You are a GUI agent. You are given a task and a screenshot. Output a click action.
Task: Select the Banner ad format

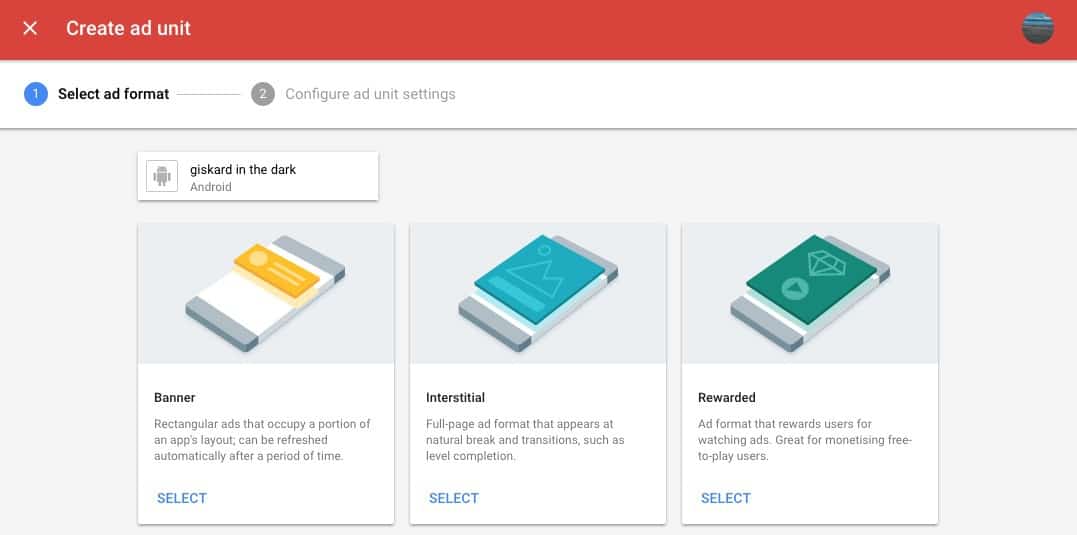(182, 499)
